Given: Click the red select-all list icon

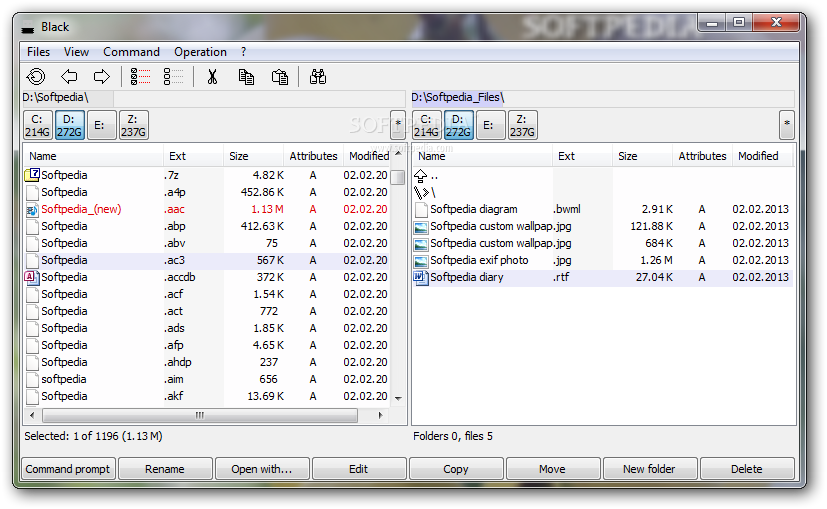Looking at the screenshot, I should click(x=140, y=76).
